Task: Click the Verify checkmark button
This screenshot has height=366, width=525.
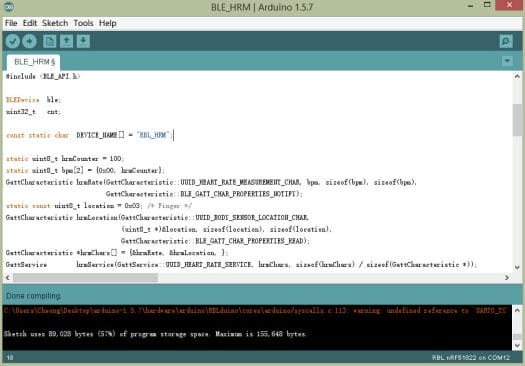Action: coord(13,41)
